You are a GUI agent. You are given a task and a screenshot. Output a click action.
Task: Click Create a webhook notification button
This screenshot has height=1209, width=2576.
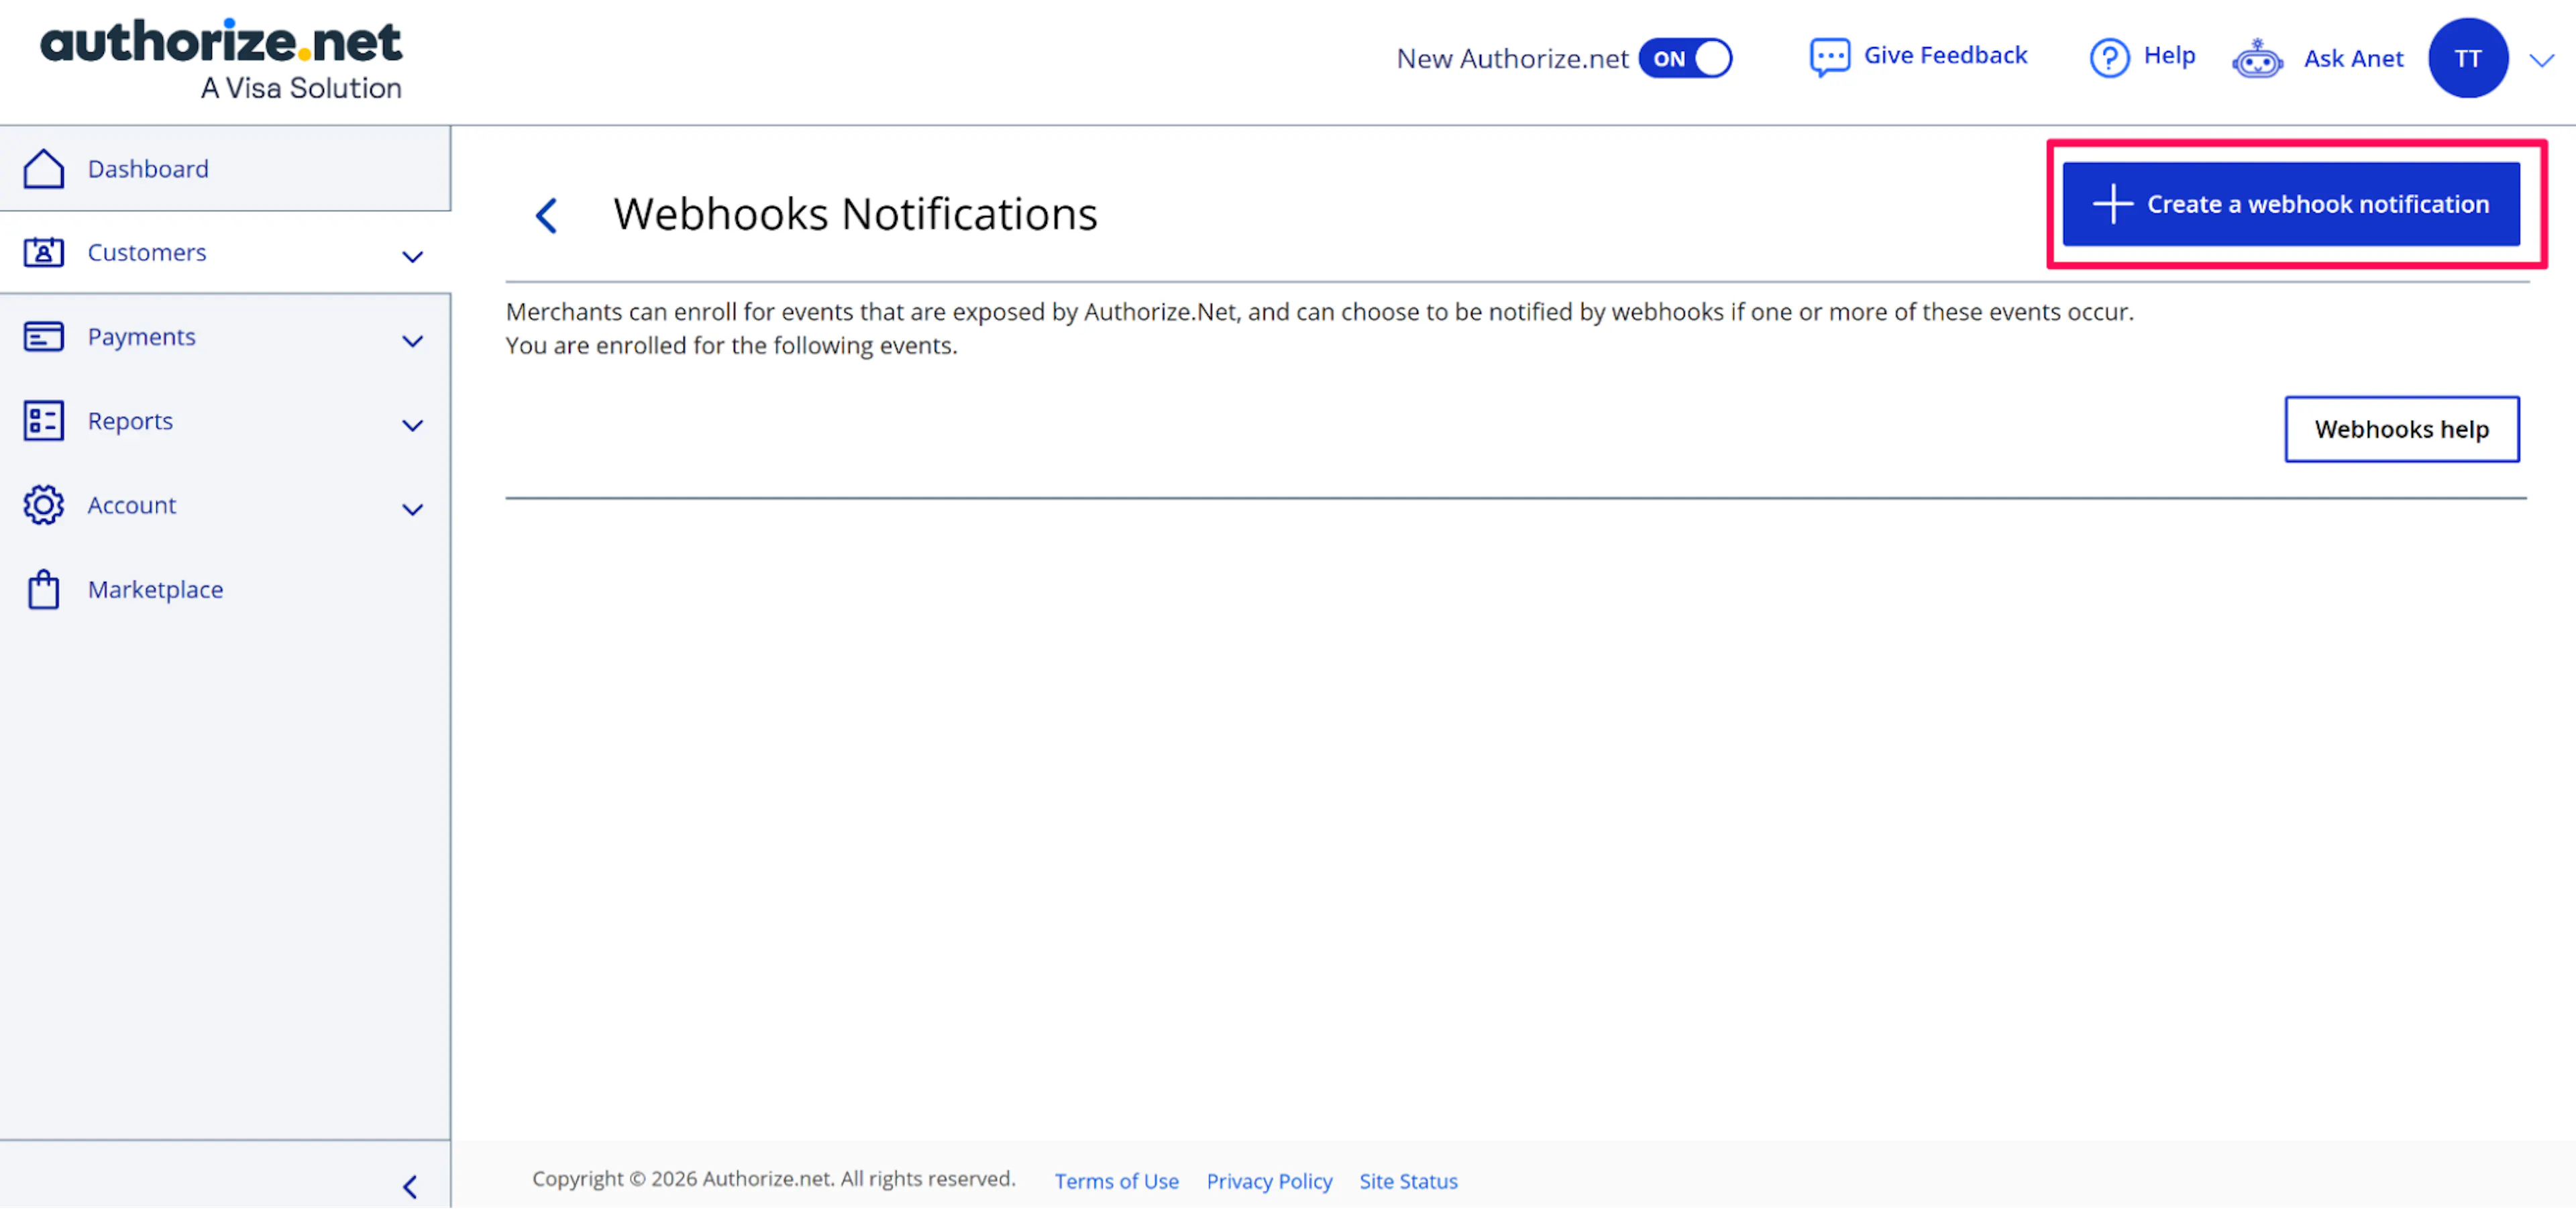(x=2290, y=204)
